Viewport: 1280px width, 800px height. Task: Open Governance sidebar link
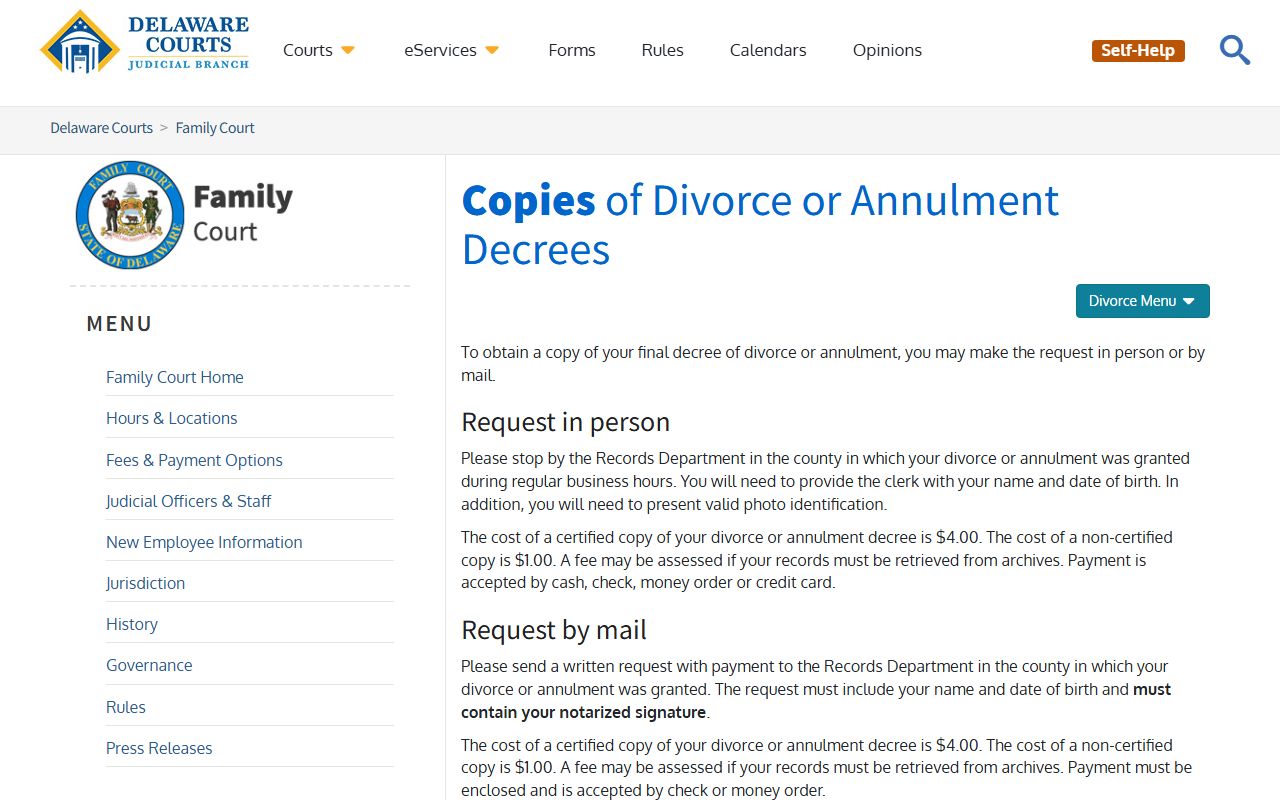click(149, 665)
